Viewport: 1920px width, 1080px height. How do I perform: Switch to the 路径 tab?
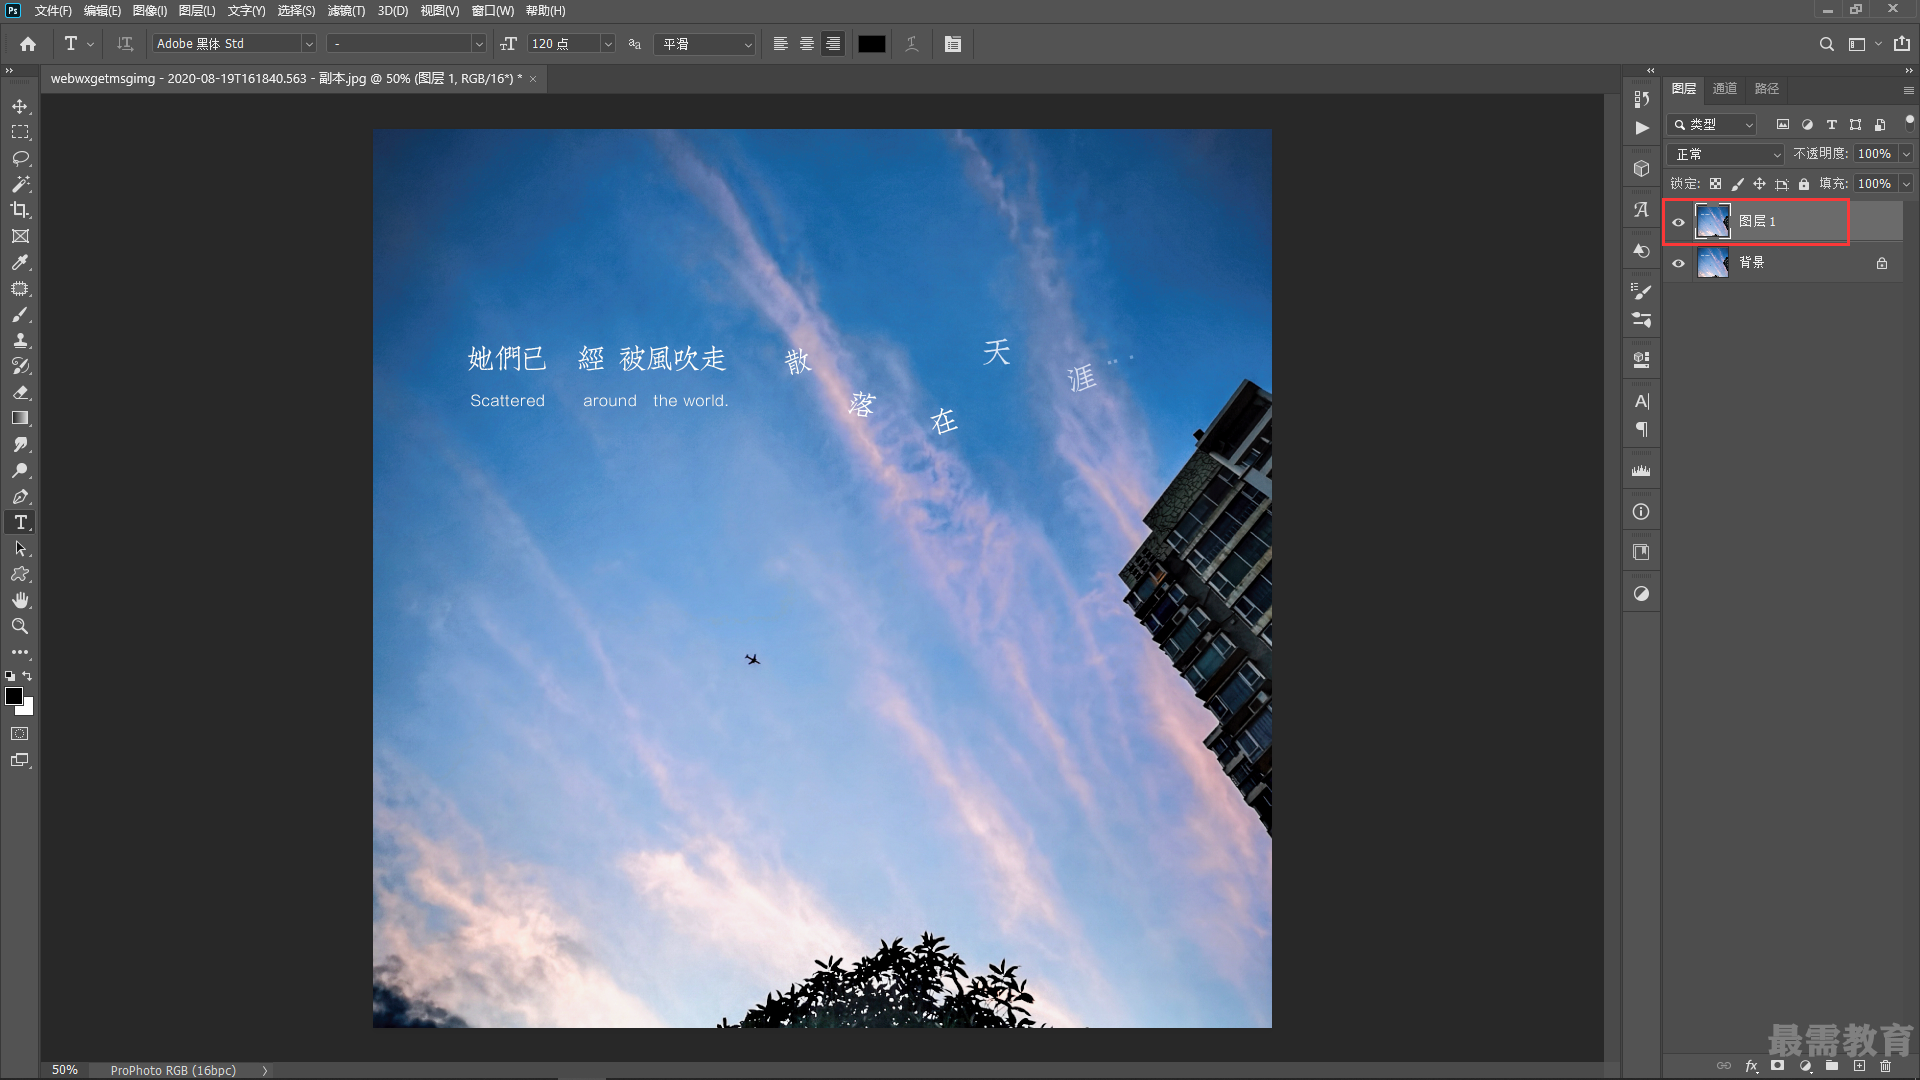1767,89
